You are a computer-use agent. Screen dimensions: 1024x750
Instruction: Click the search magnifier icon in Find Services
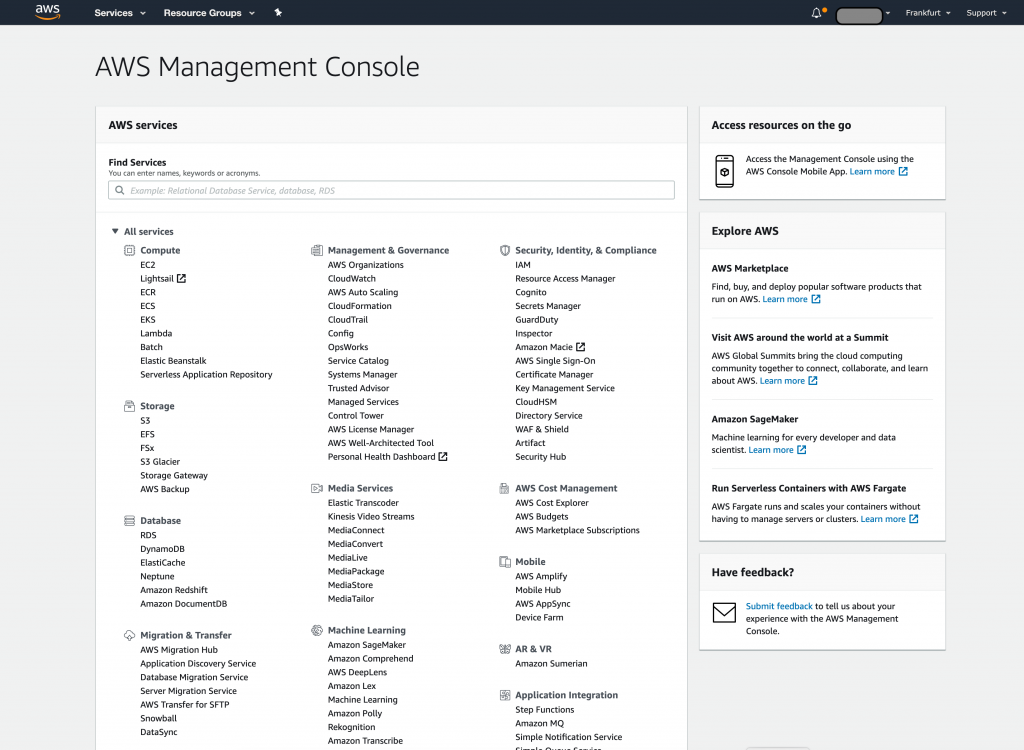[120, 190]
